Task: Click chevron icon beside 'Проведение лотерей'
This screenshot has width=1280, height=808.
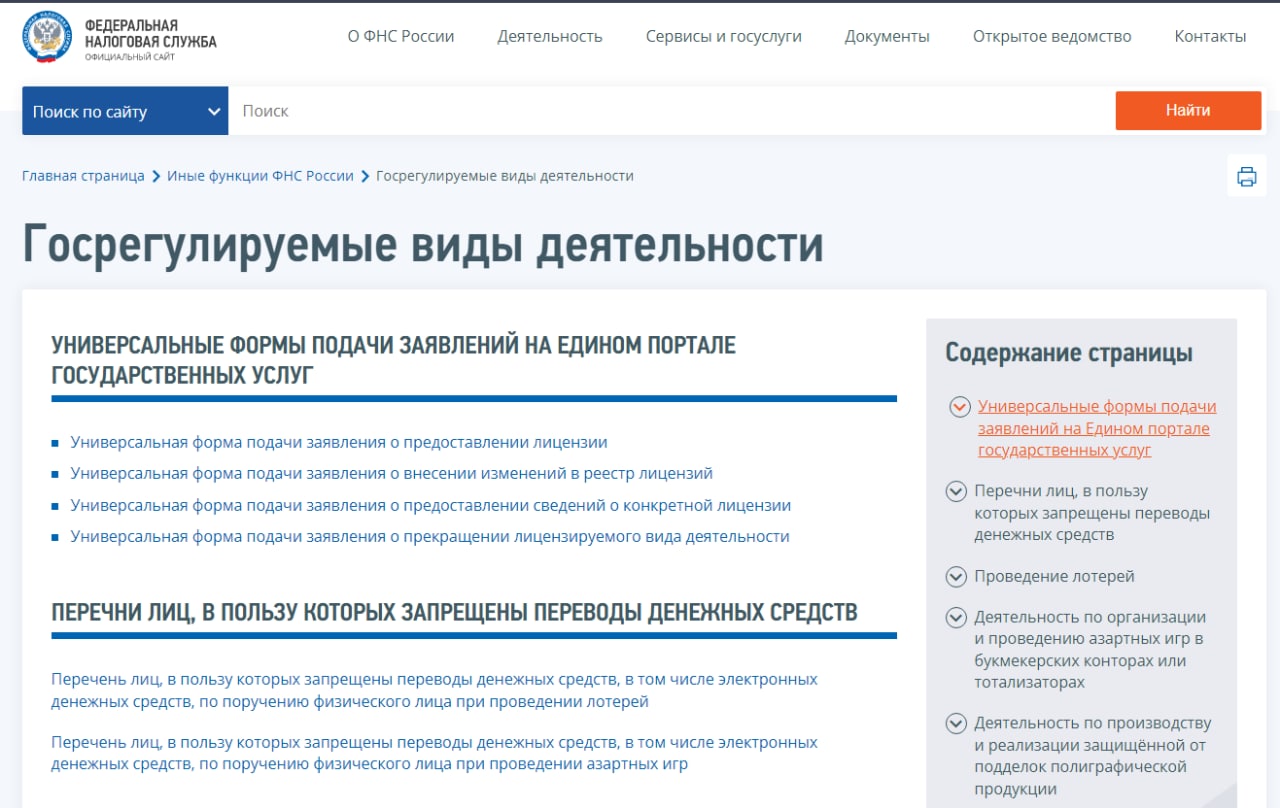Action: pos(956,577)
